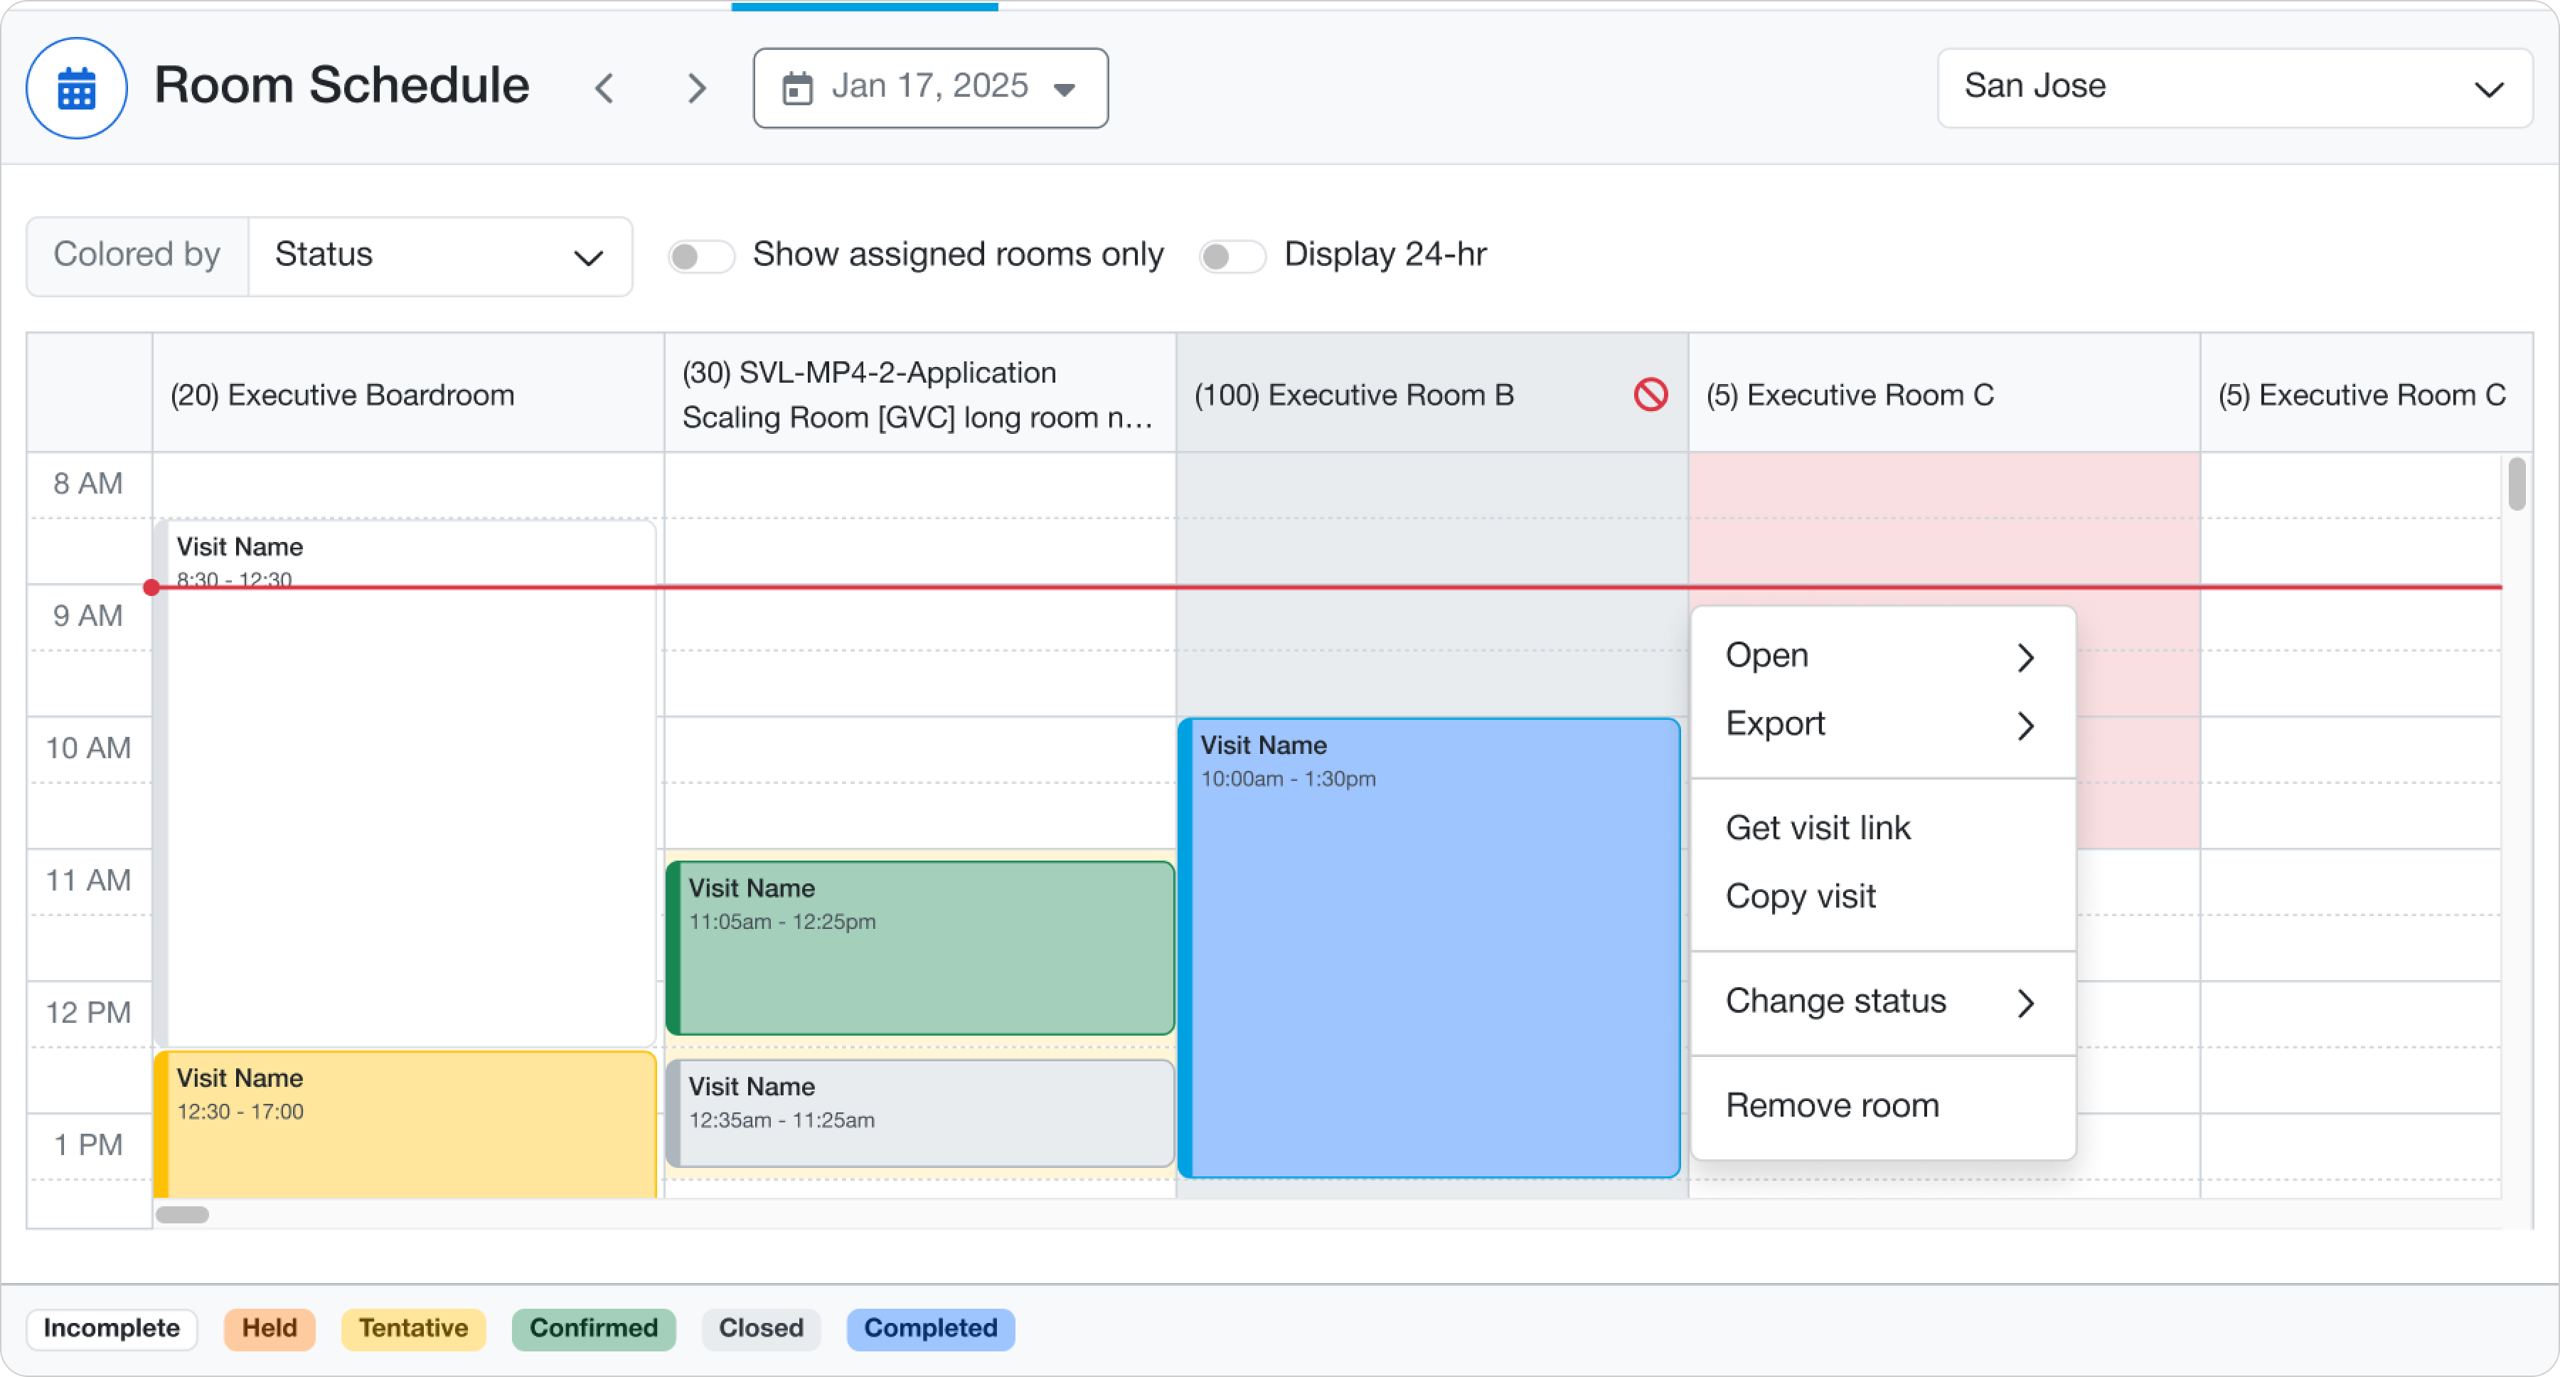Click the blocked icon on Executive Room B
Viewport: 2560px width, 1377px height.
coord(1650,395)
